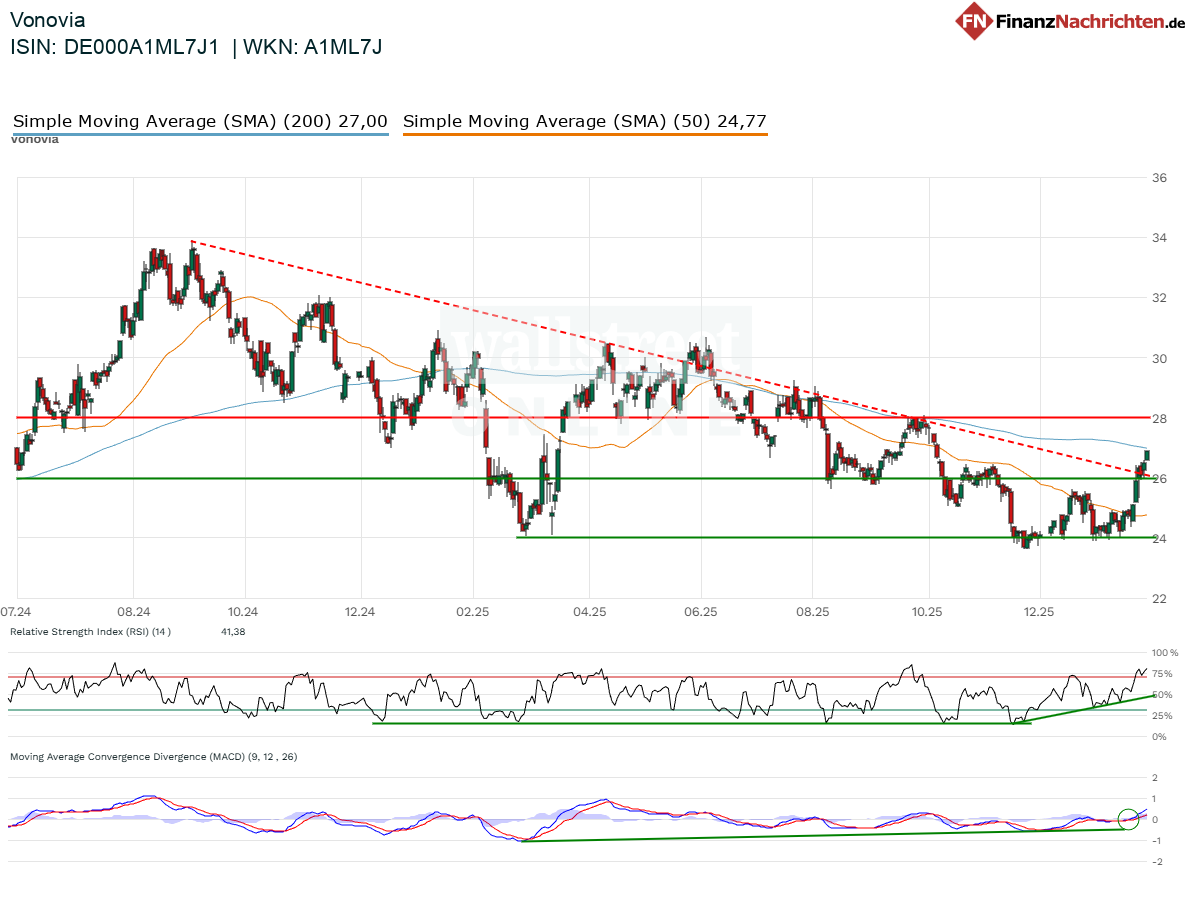Click the 36 price label at top of y-axis

(1160, 178)
